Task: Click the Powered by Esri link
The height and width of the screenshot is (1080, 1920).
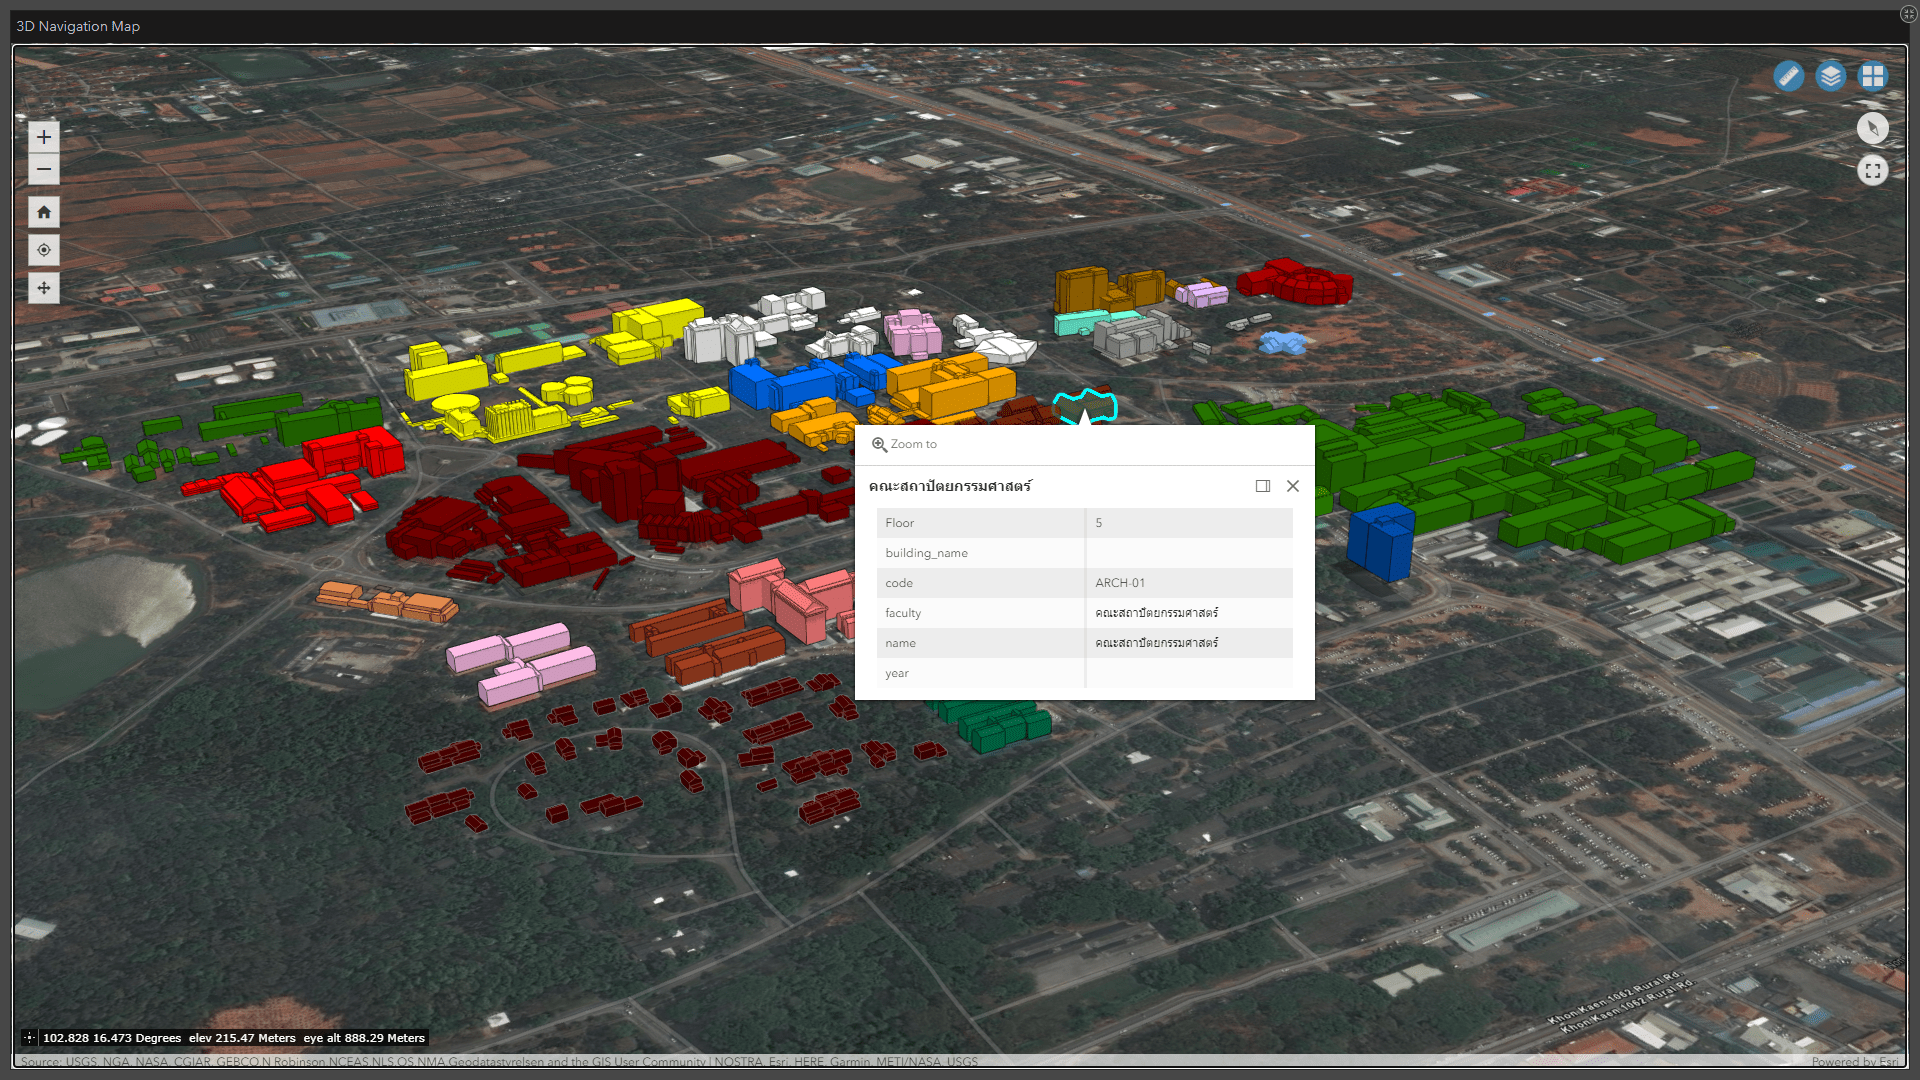Action: (1854, 1062)
